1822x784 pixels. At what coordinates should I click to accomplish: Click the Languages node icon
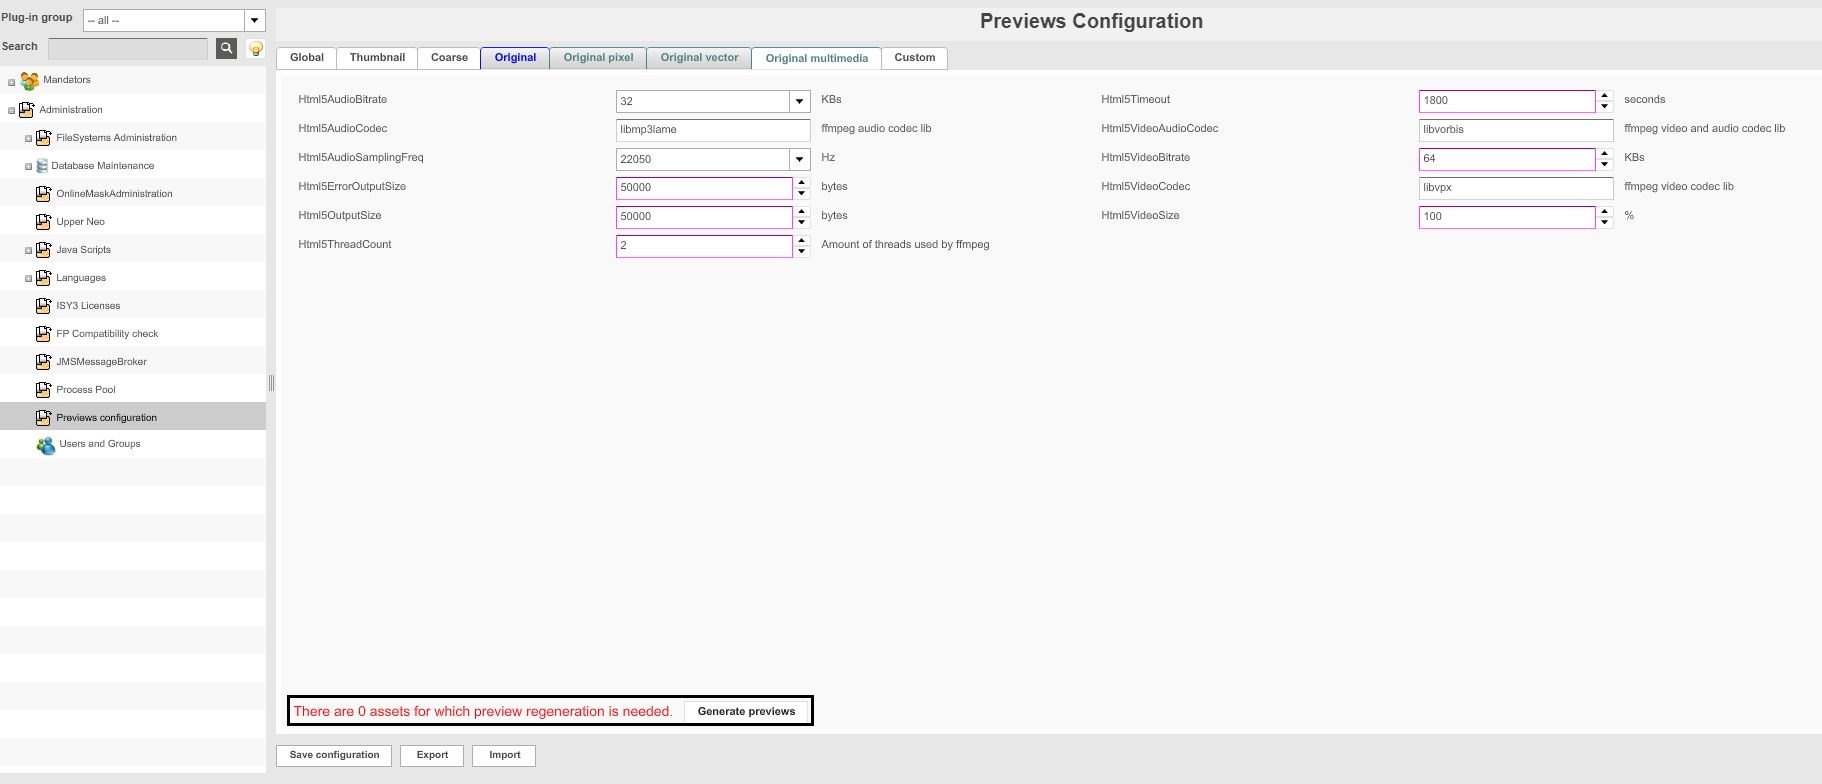pos(43,278)
